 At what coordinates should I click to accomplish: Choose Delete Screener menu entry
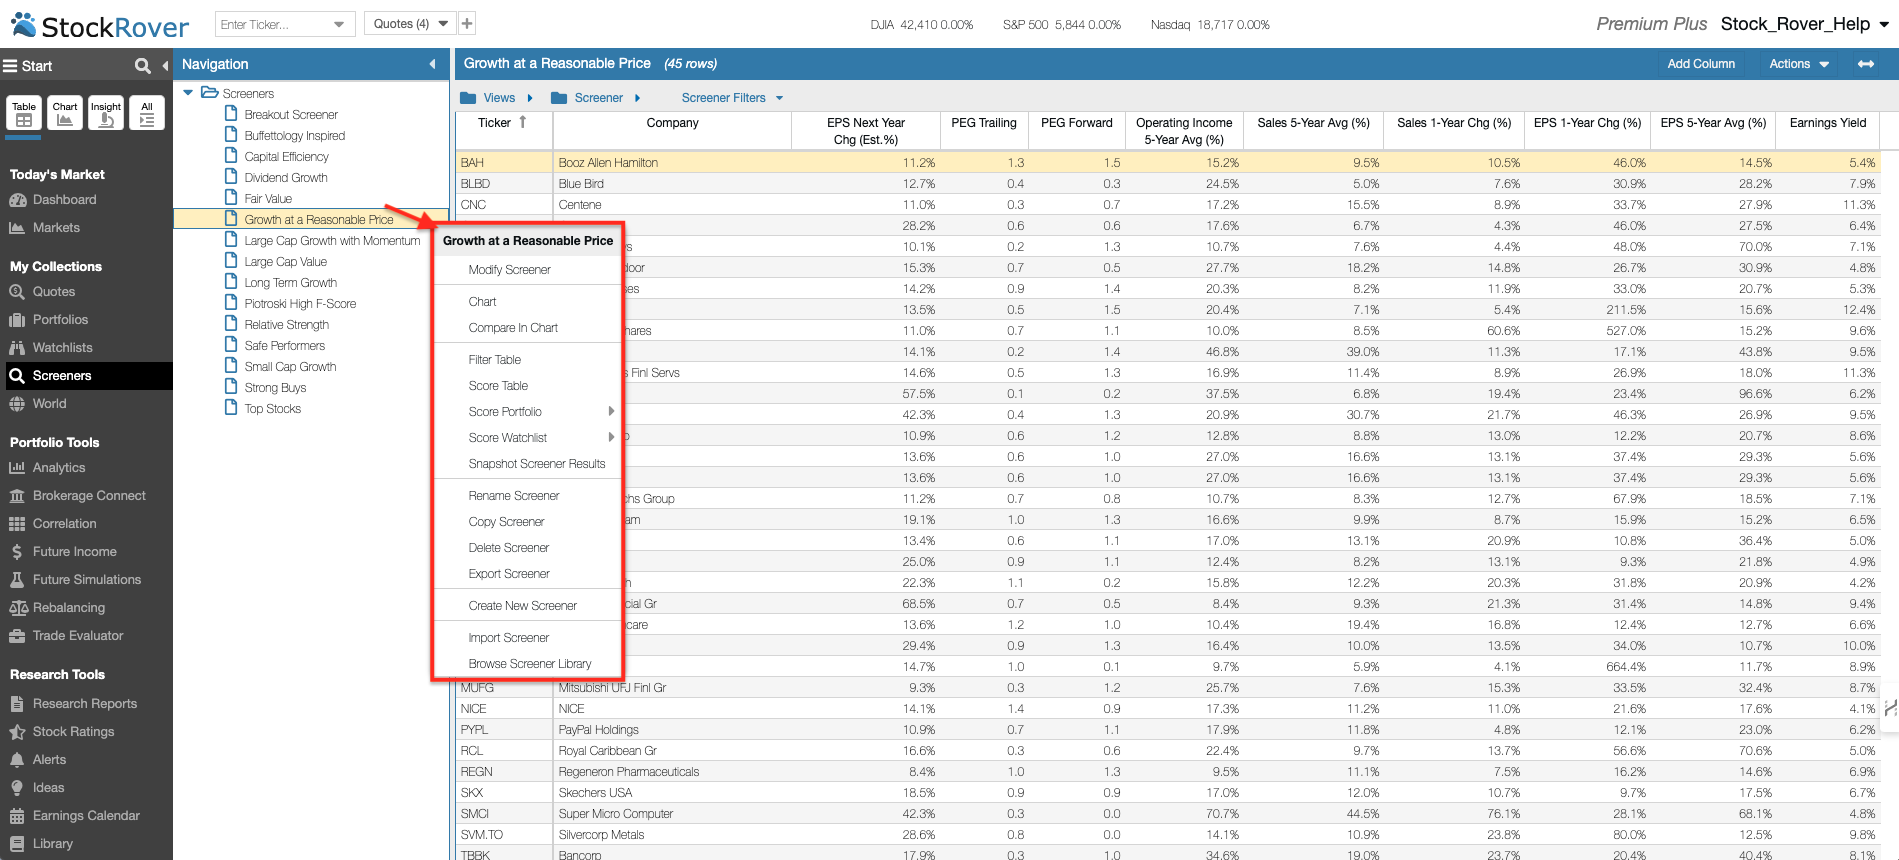509,548
